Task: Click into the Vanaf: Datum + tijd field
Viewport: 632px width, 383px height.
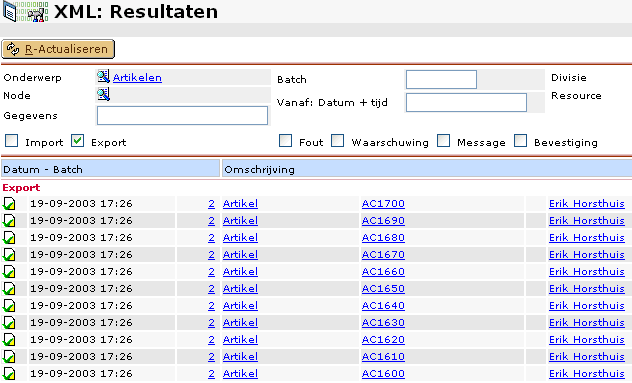Action: point(466,102)
